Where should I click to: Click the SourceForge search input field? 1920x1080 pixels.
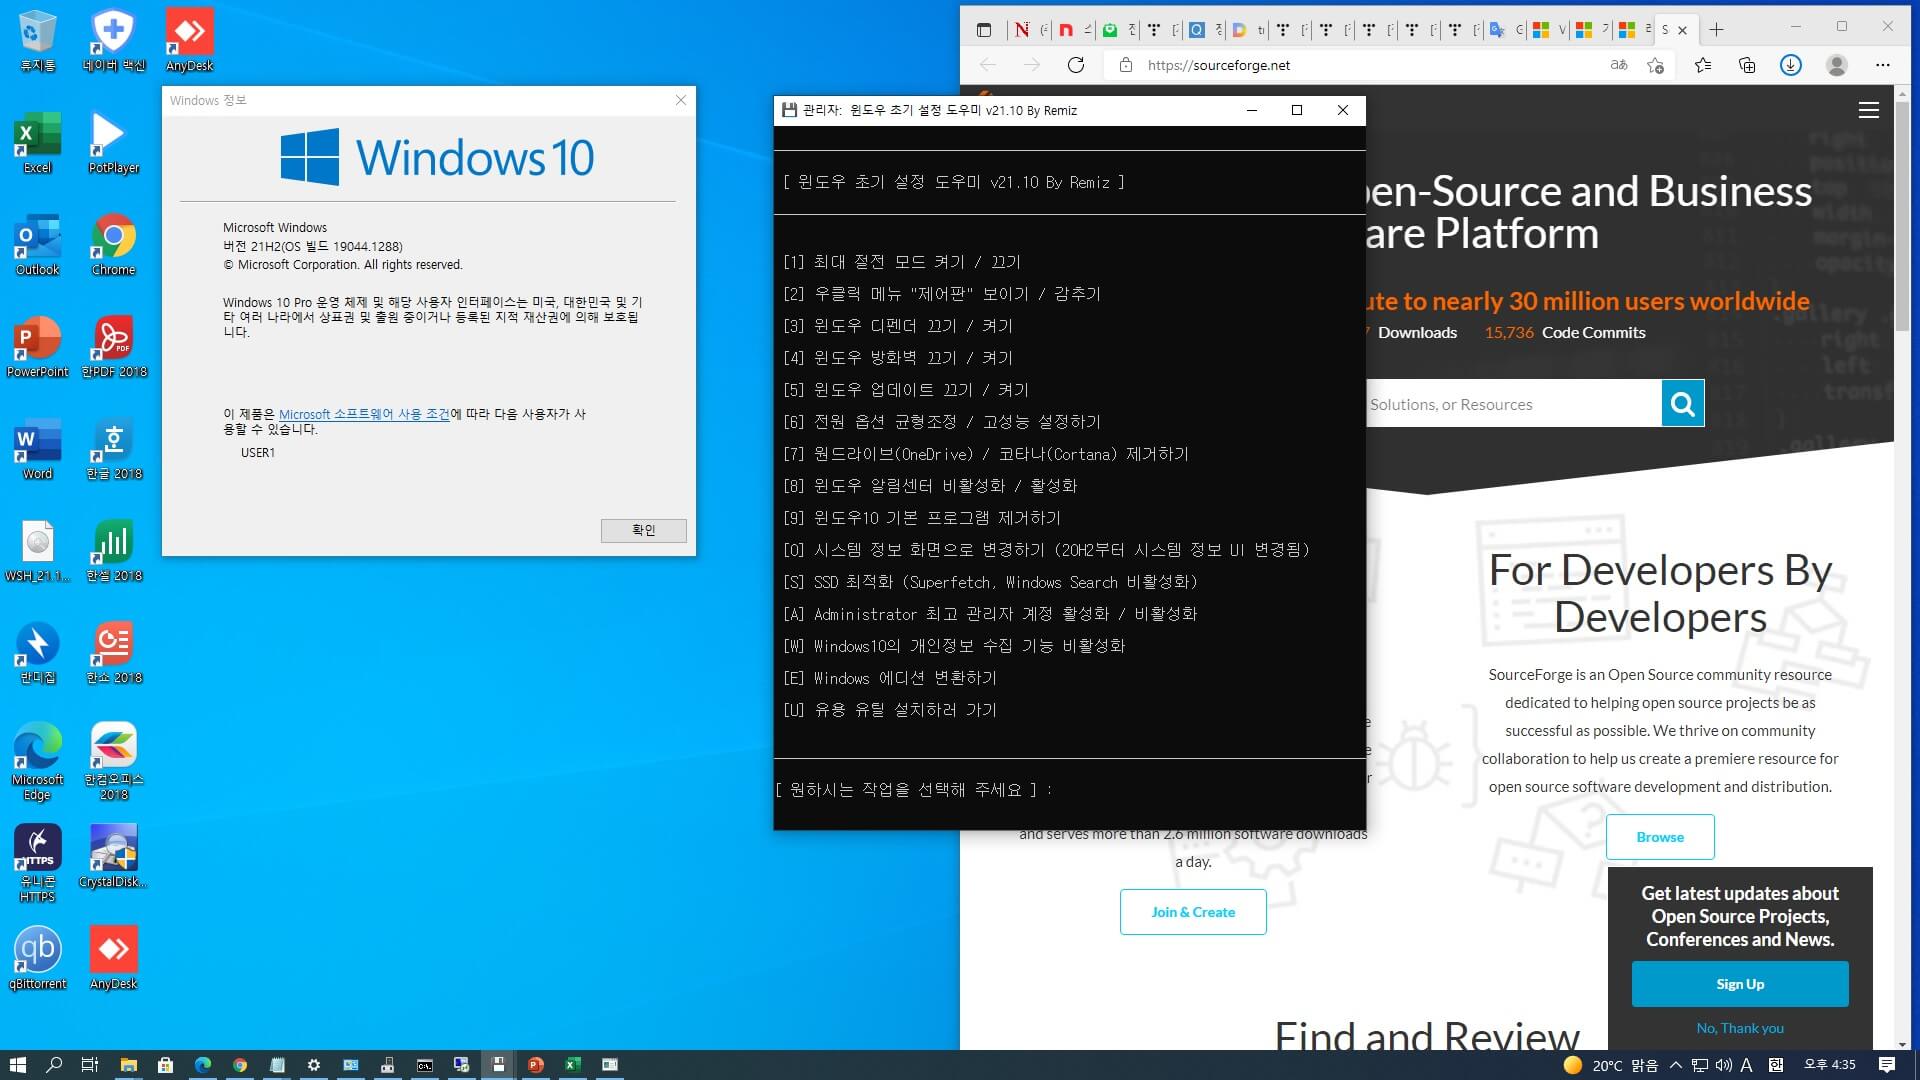1513,403
